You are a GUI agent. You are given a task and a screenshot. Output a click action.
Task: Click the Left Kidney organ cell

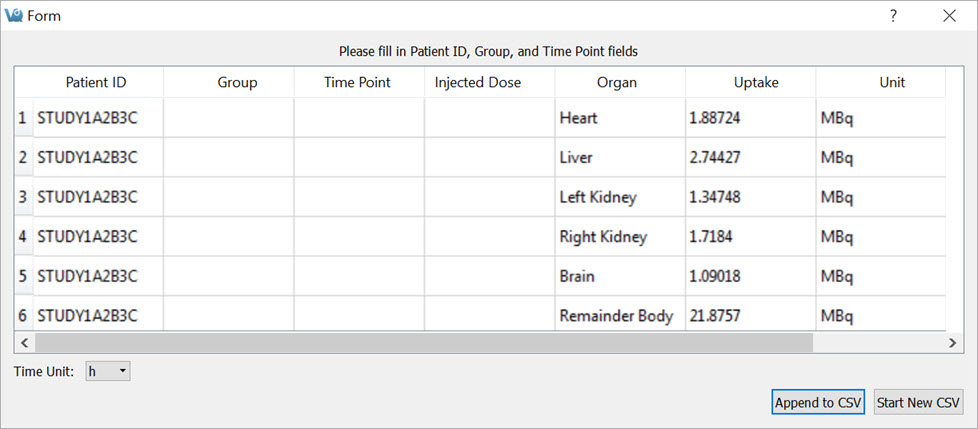pos(619,198)
